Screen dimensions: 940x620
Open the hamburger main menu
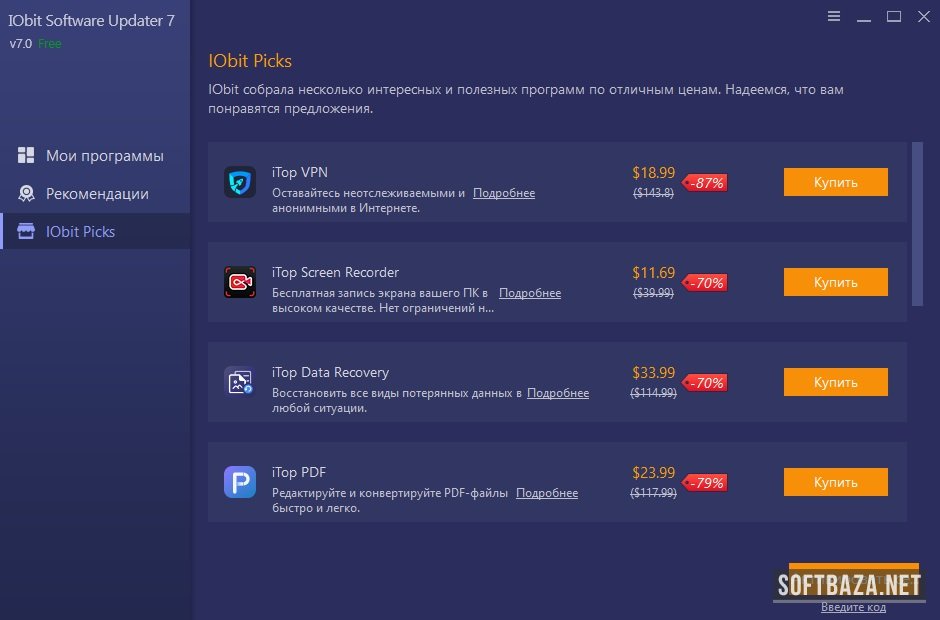coord(834,16)
